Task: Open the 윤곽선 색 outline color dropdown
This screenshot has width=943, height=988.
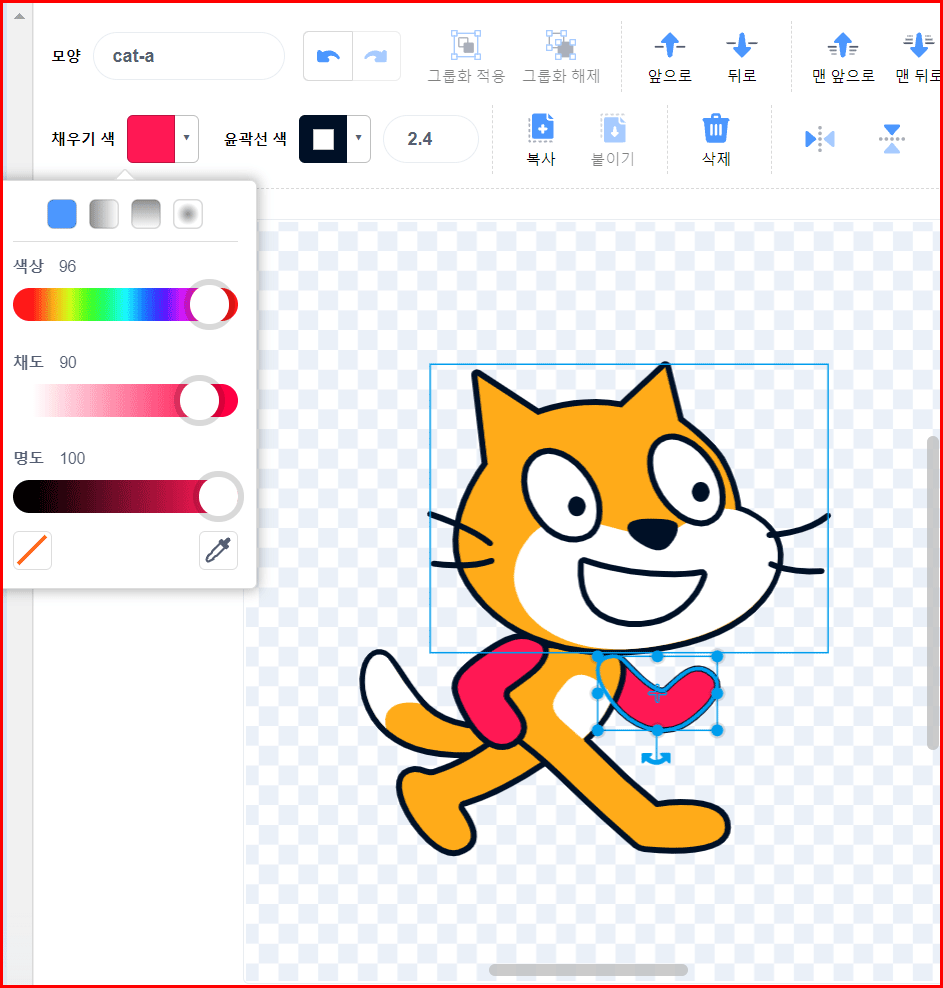Action: pos(358,138)
